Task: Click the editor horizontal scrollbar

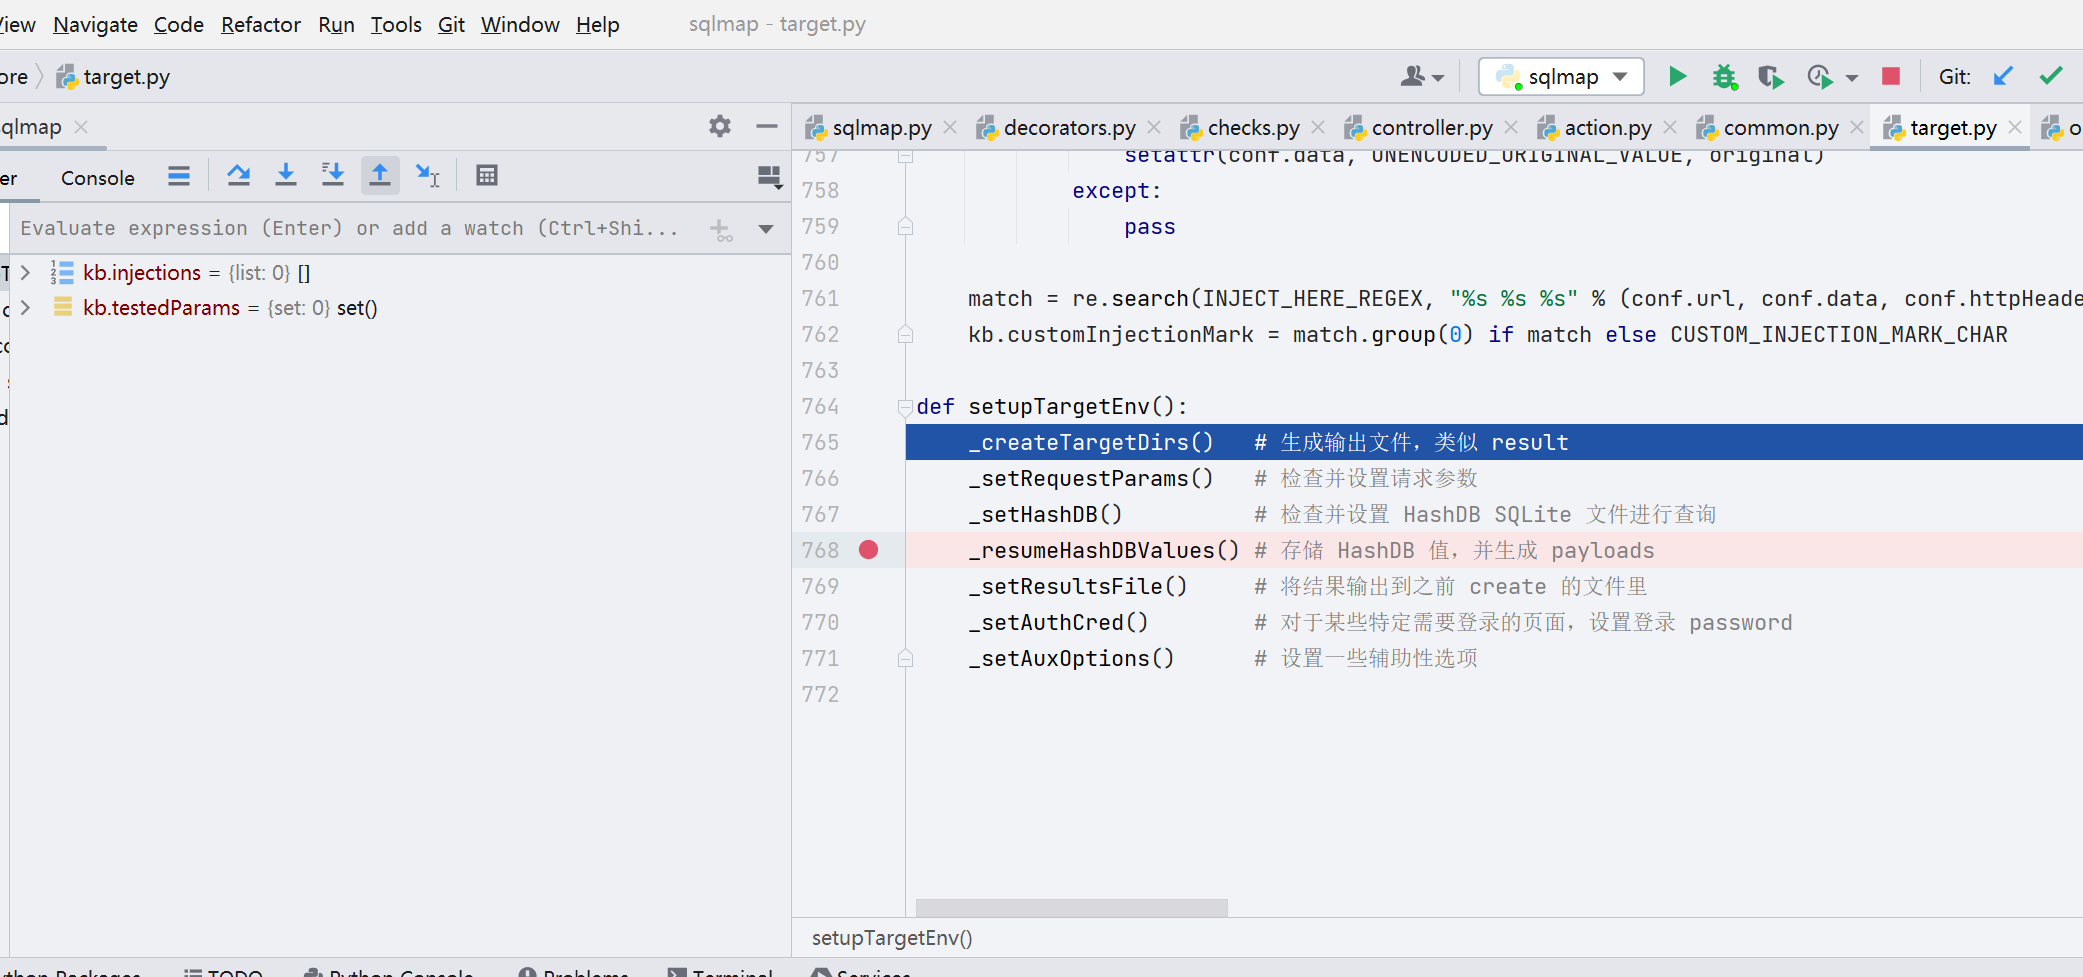Action: [x=1071, y=907]
